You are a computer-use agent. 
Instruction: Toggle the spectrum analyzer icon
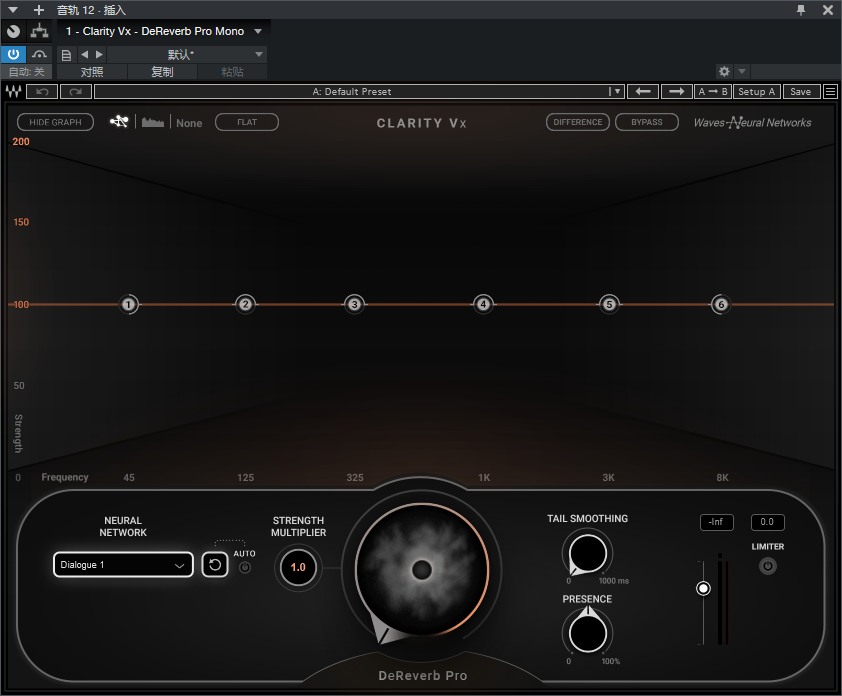[153, 122]
